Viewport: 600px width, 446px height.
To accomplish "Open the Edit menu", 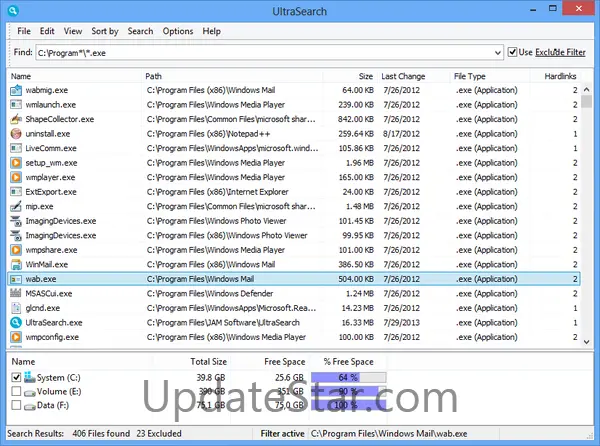I will (47, 31).
